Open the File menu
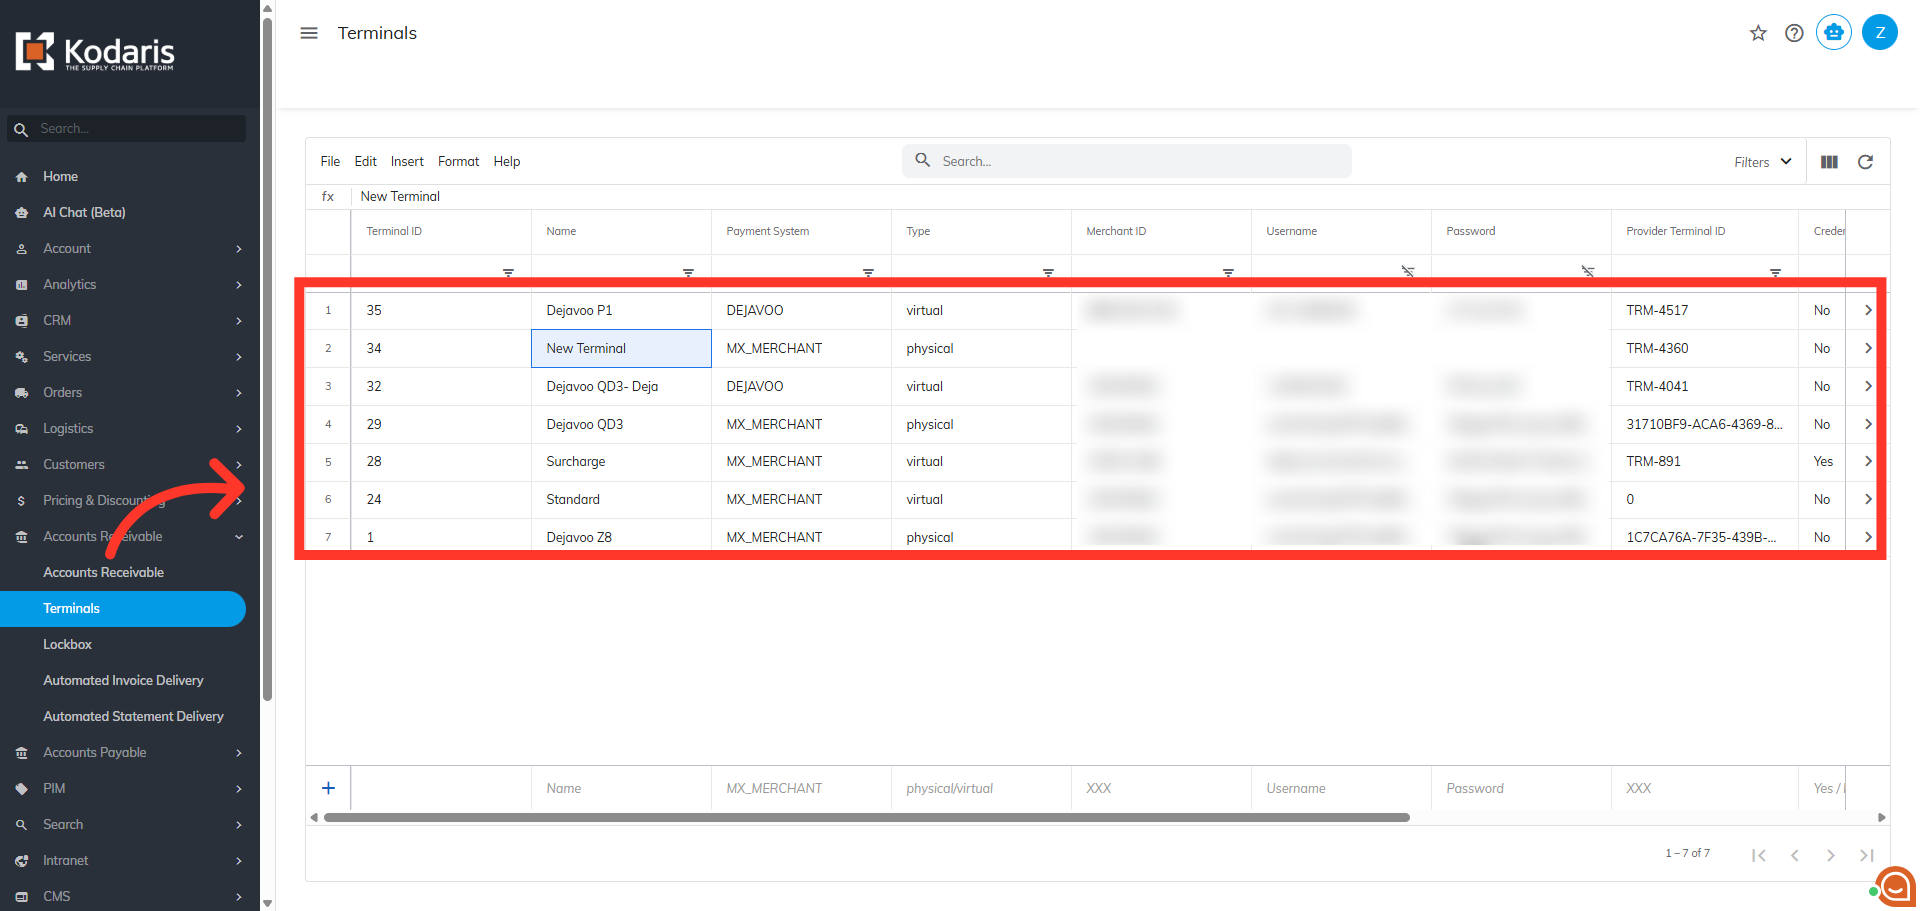 pos(330,161)
